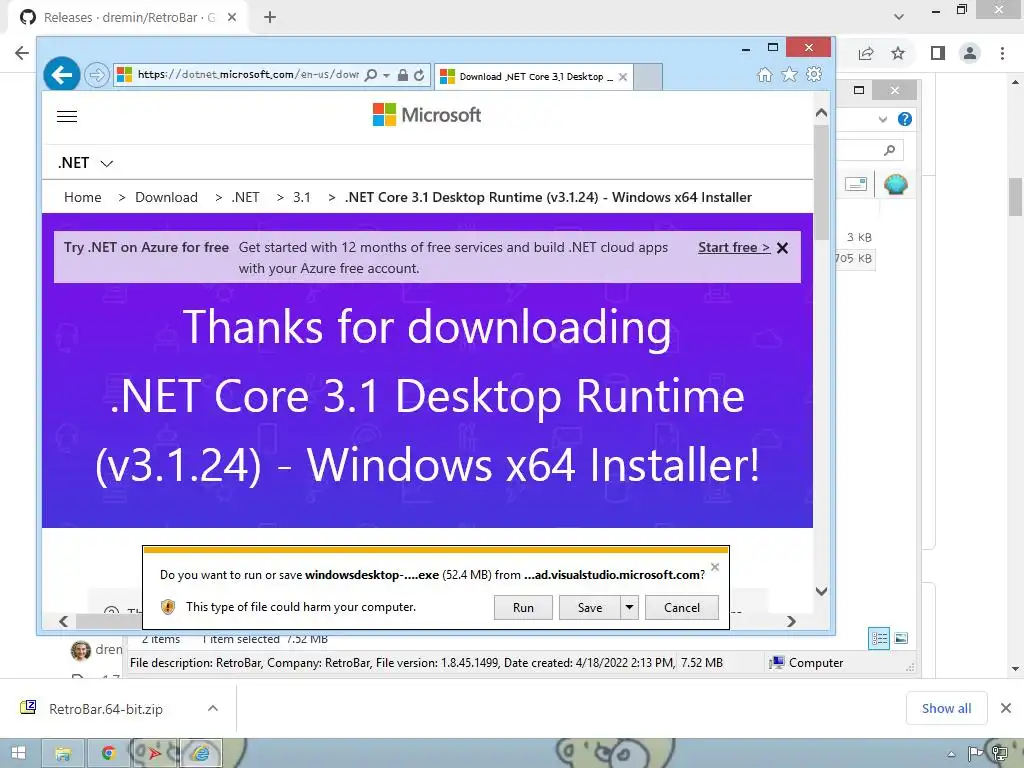Open the hamburger menu on Microsoft page
The width and height of the screenshot is (1024, 768).
(x=67, y=116)
